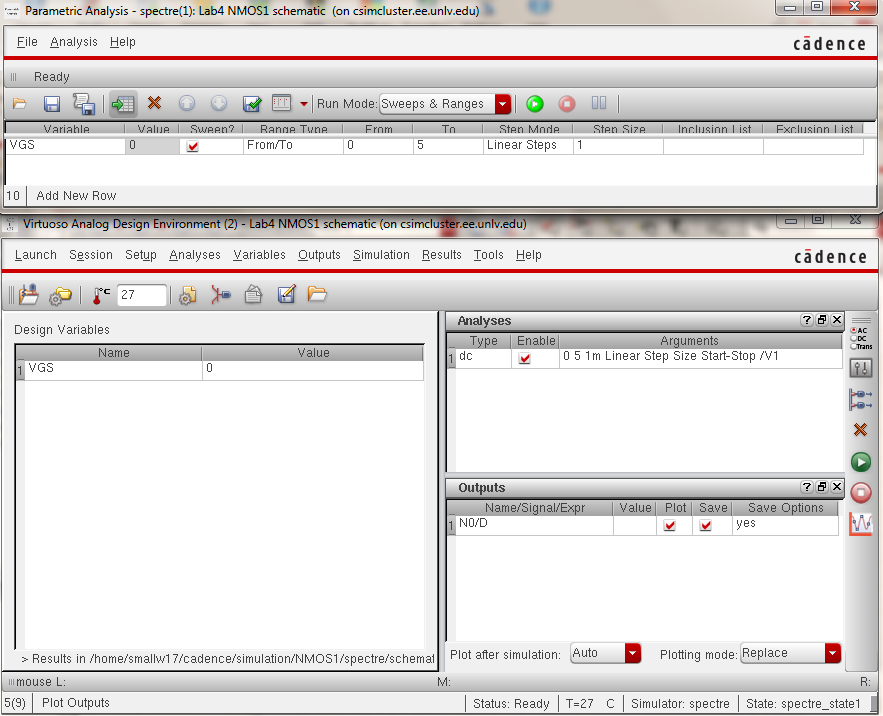This screenshot has height=716, width=883.
Task: Click the gear folder icon in ADE toolbar
Action: 60,295
